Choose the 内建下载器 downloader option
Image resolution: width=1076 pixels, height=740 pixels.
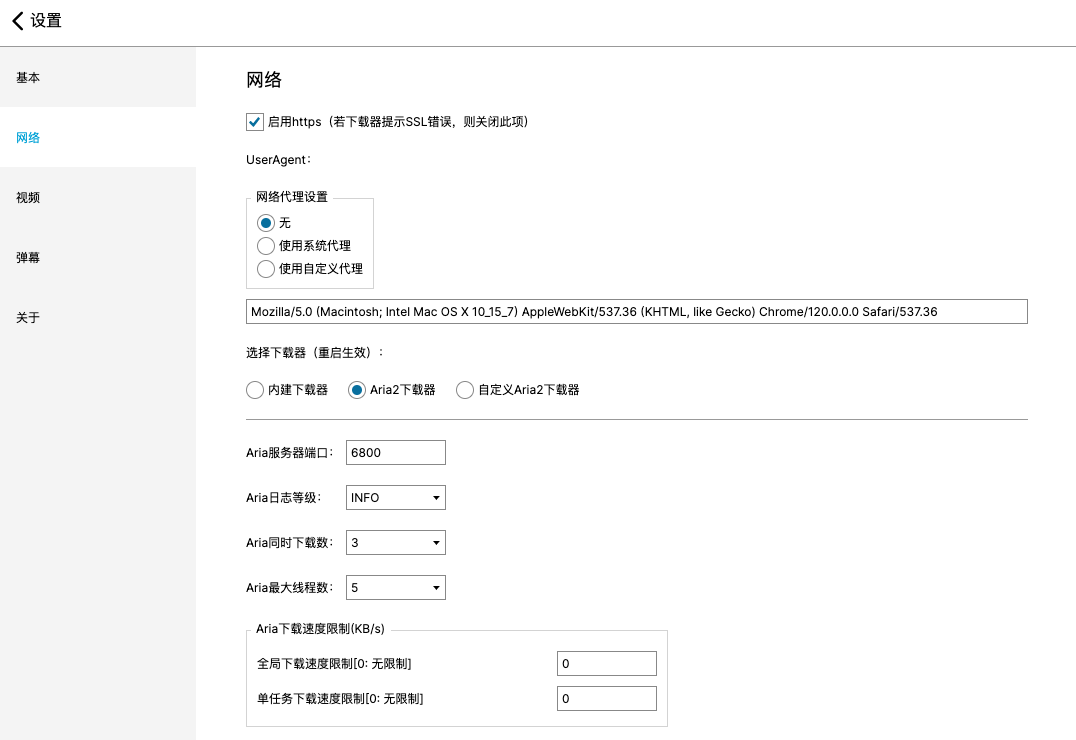[255, 390]
